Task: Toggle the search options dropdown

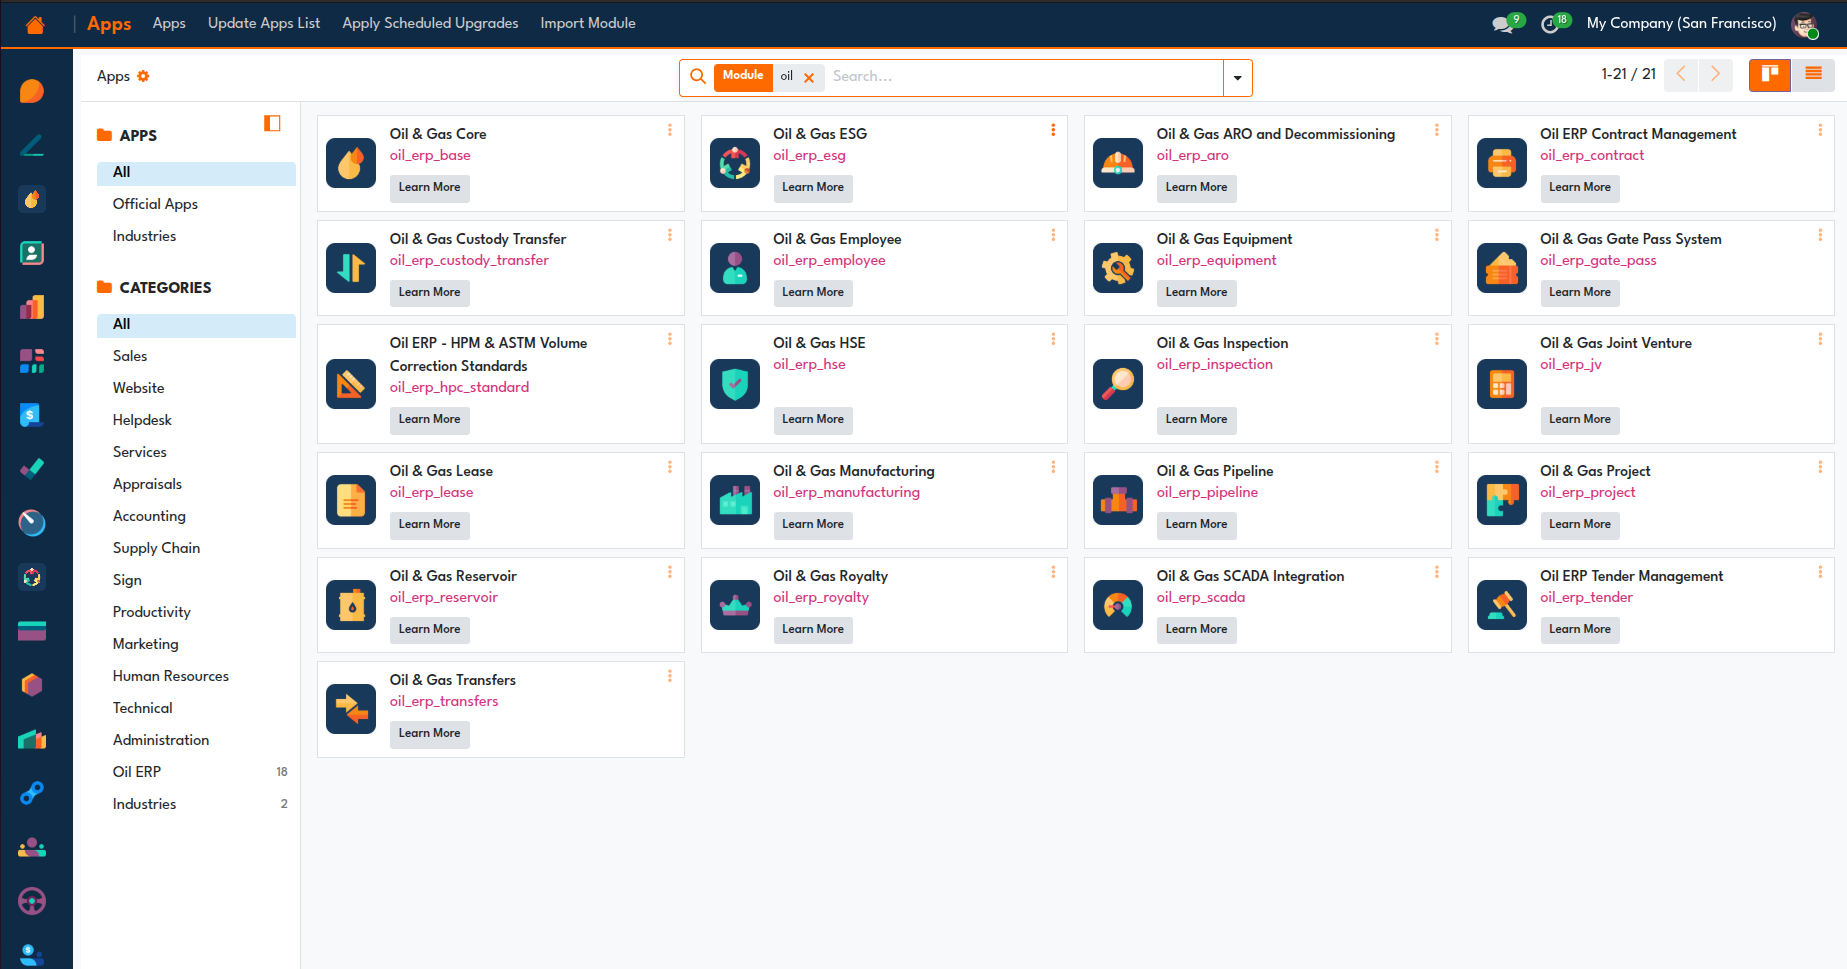Action: point(1238,77)
